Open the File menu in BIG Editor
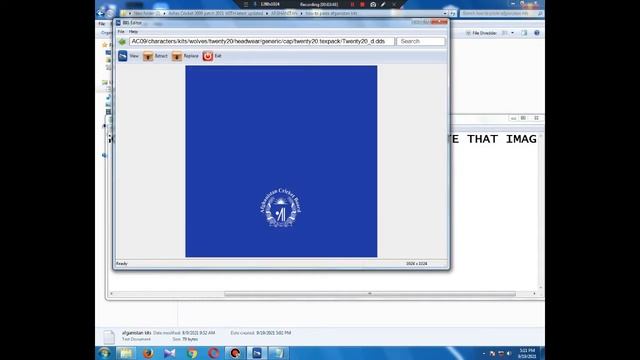 click(121, 31)
